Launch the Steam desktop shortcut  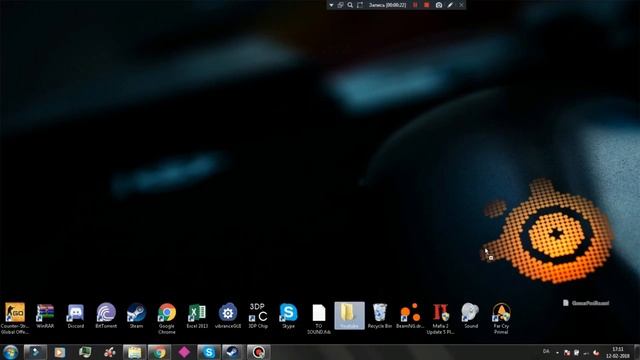point(136,316)
